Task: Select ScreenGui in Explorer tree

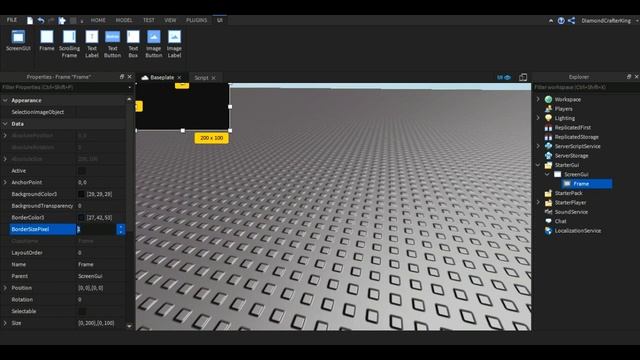Action: point(576,174)
